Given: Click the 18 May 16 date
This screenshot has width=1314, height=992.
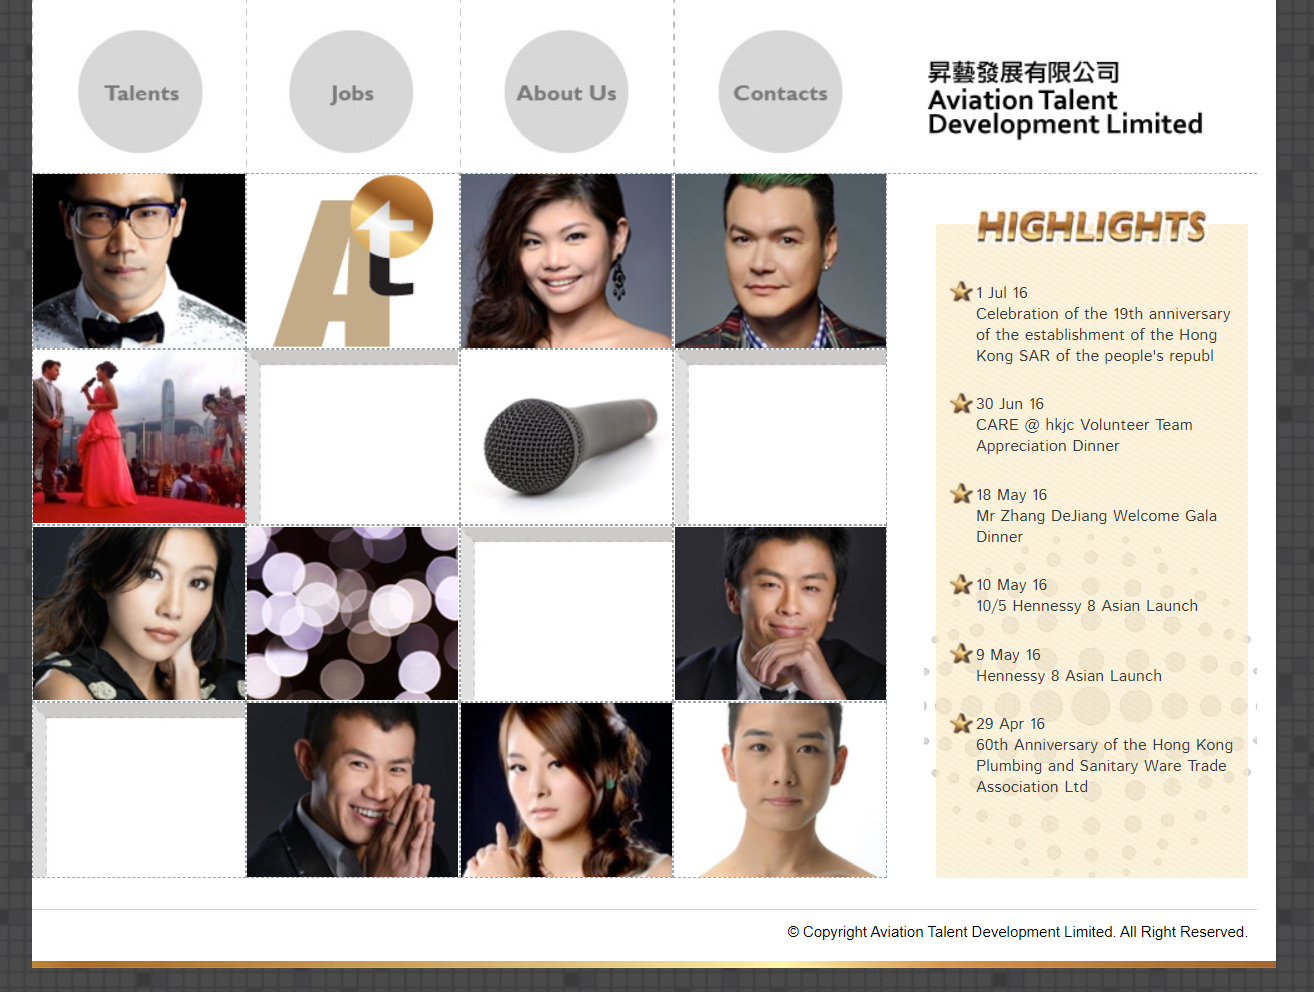Looking at the screenshot, I should pos(1012,495).
